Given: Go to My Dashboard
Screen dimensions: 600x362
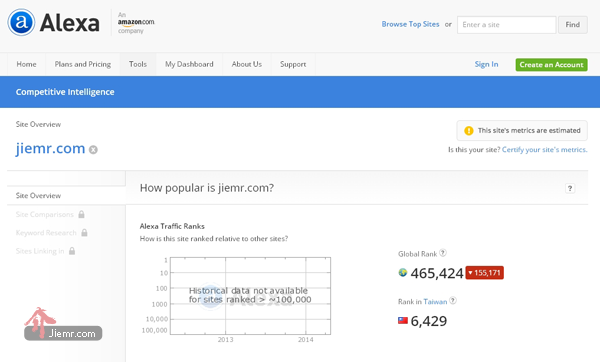Looking at the screenshot, I should point(189,64).
